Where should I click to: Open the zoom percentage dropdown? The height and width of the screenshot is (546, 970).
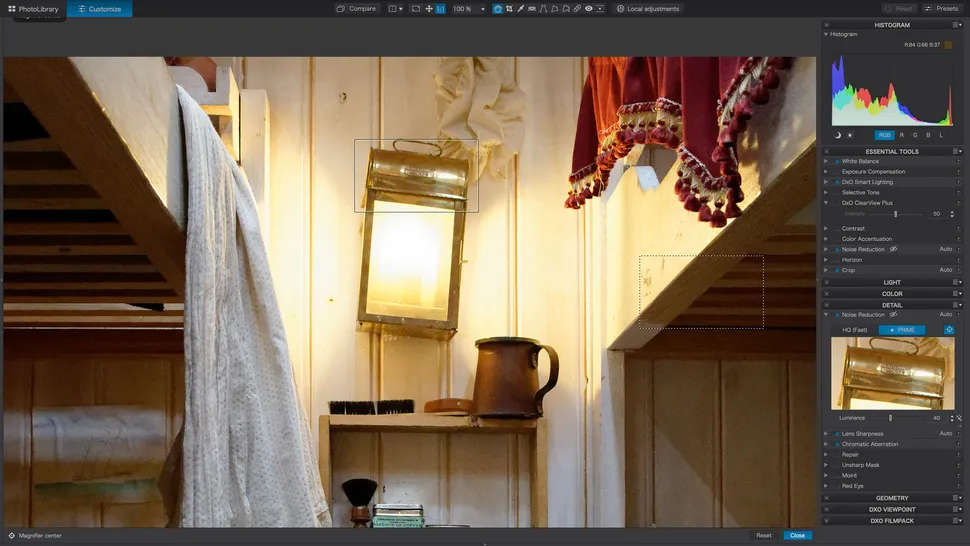tap(482, 9)
